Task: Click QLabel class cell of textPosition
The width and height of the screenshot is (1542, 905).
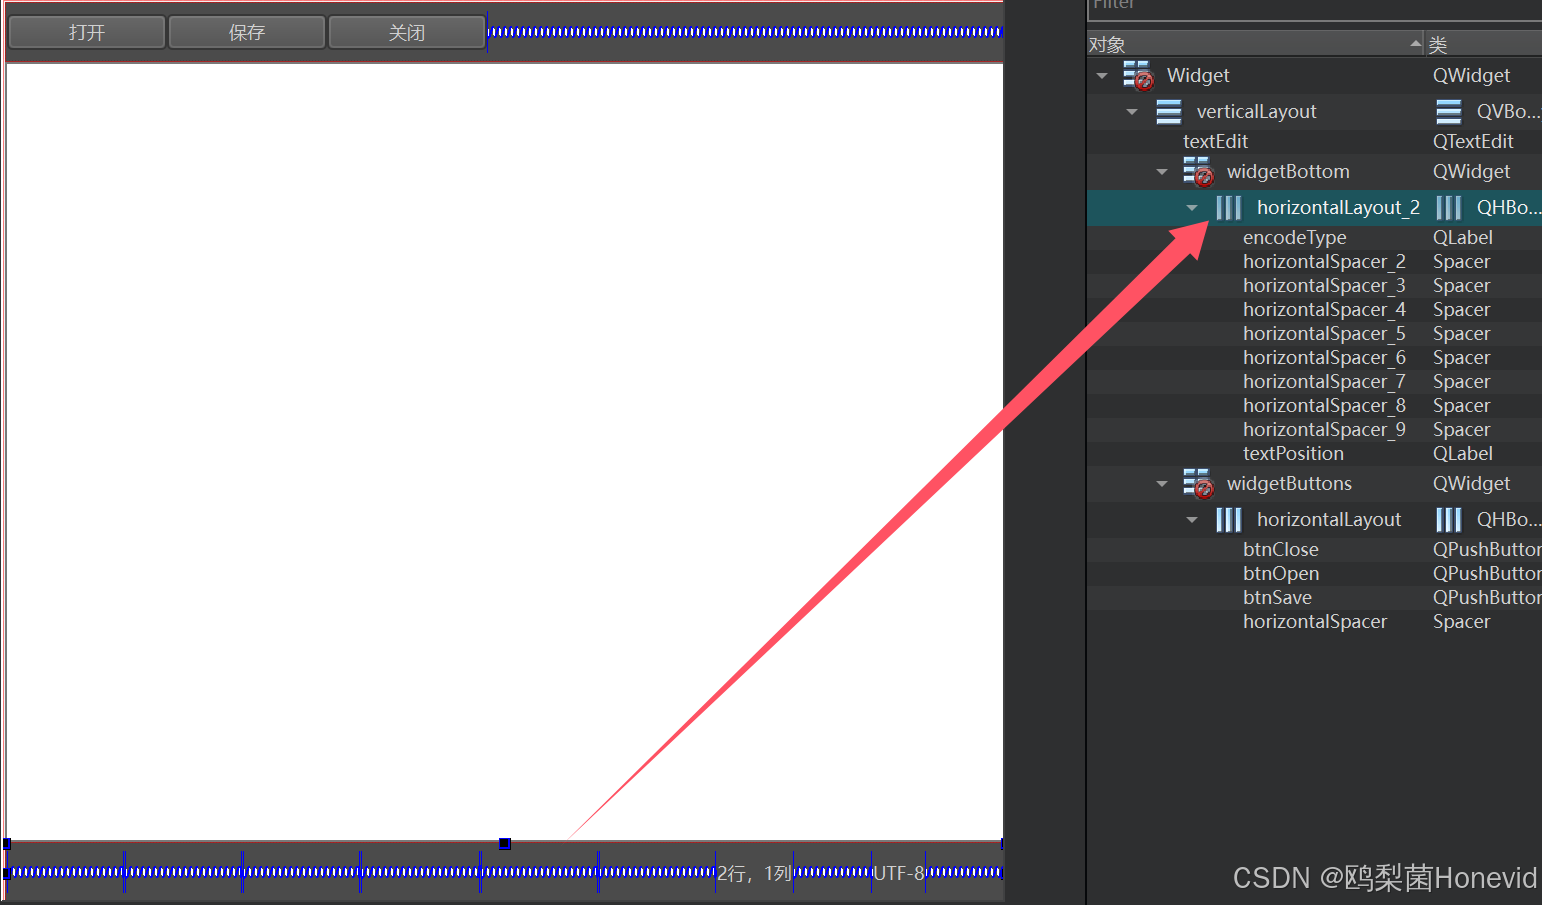Action: 1462,454
